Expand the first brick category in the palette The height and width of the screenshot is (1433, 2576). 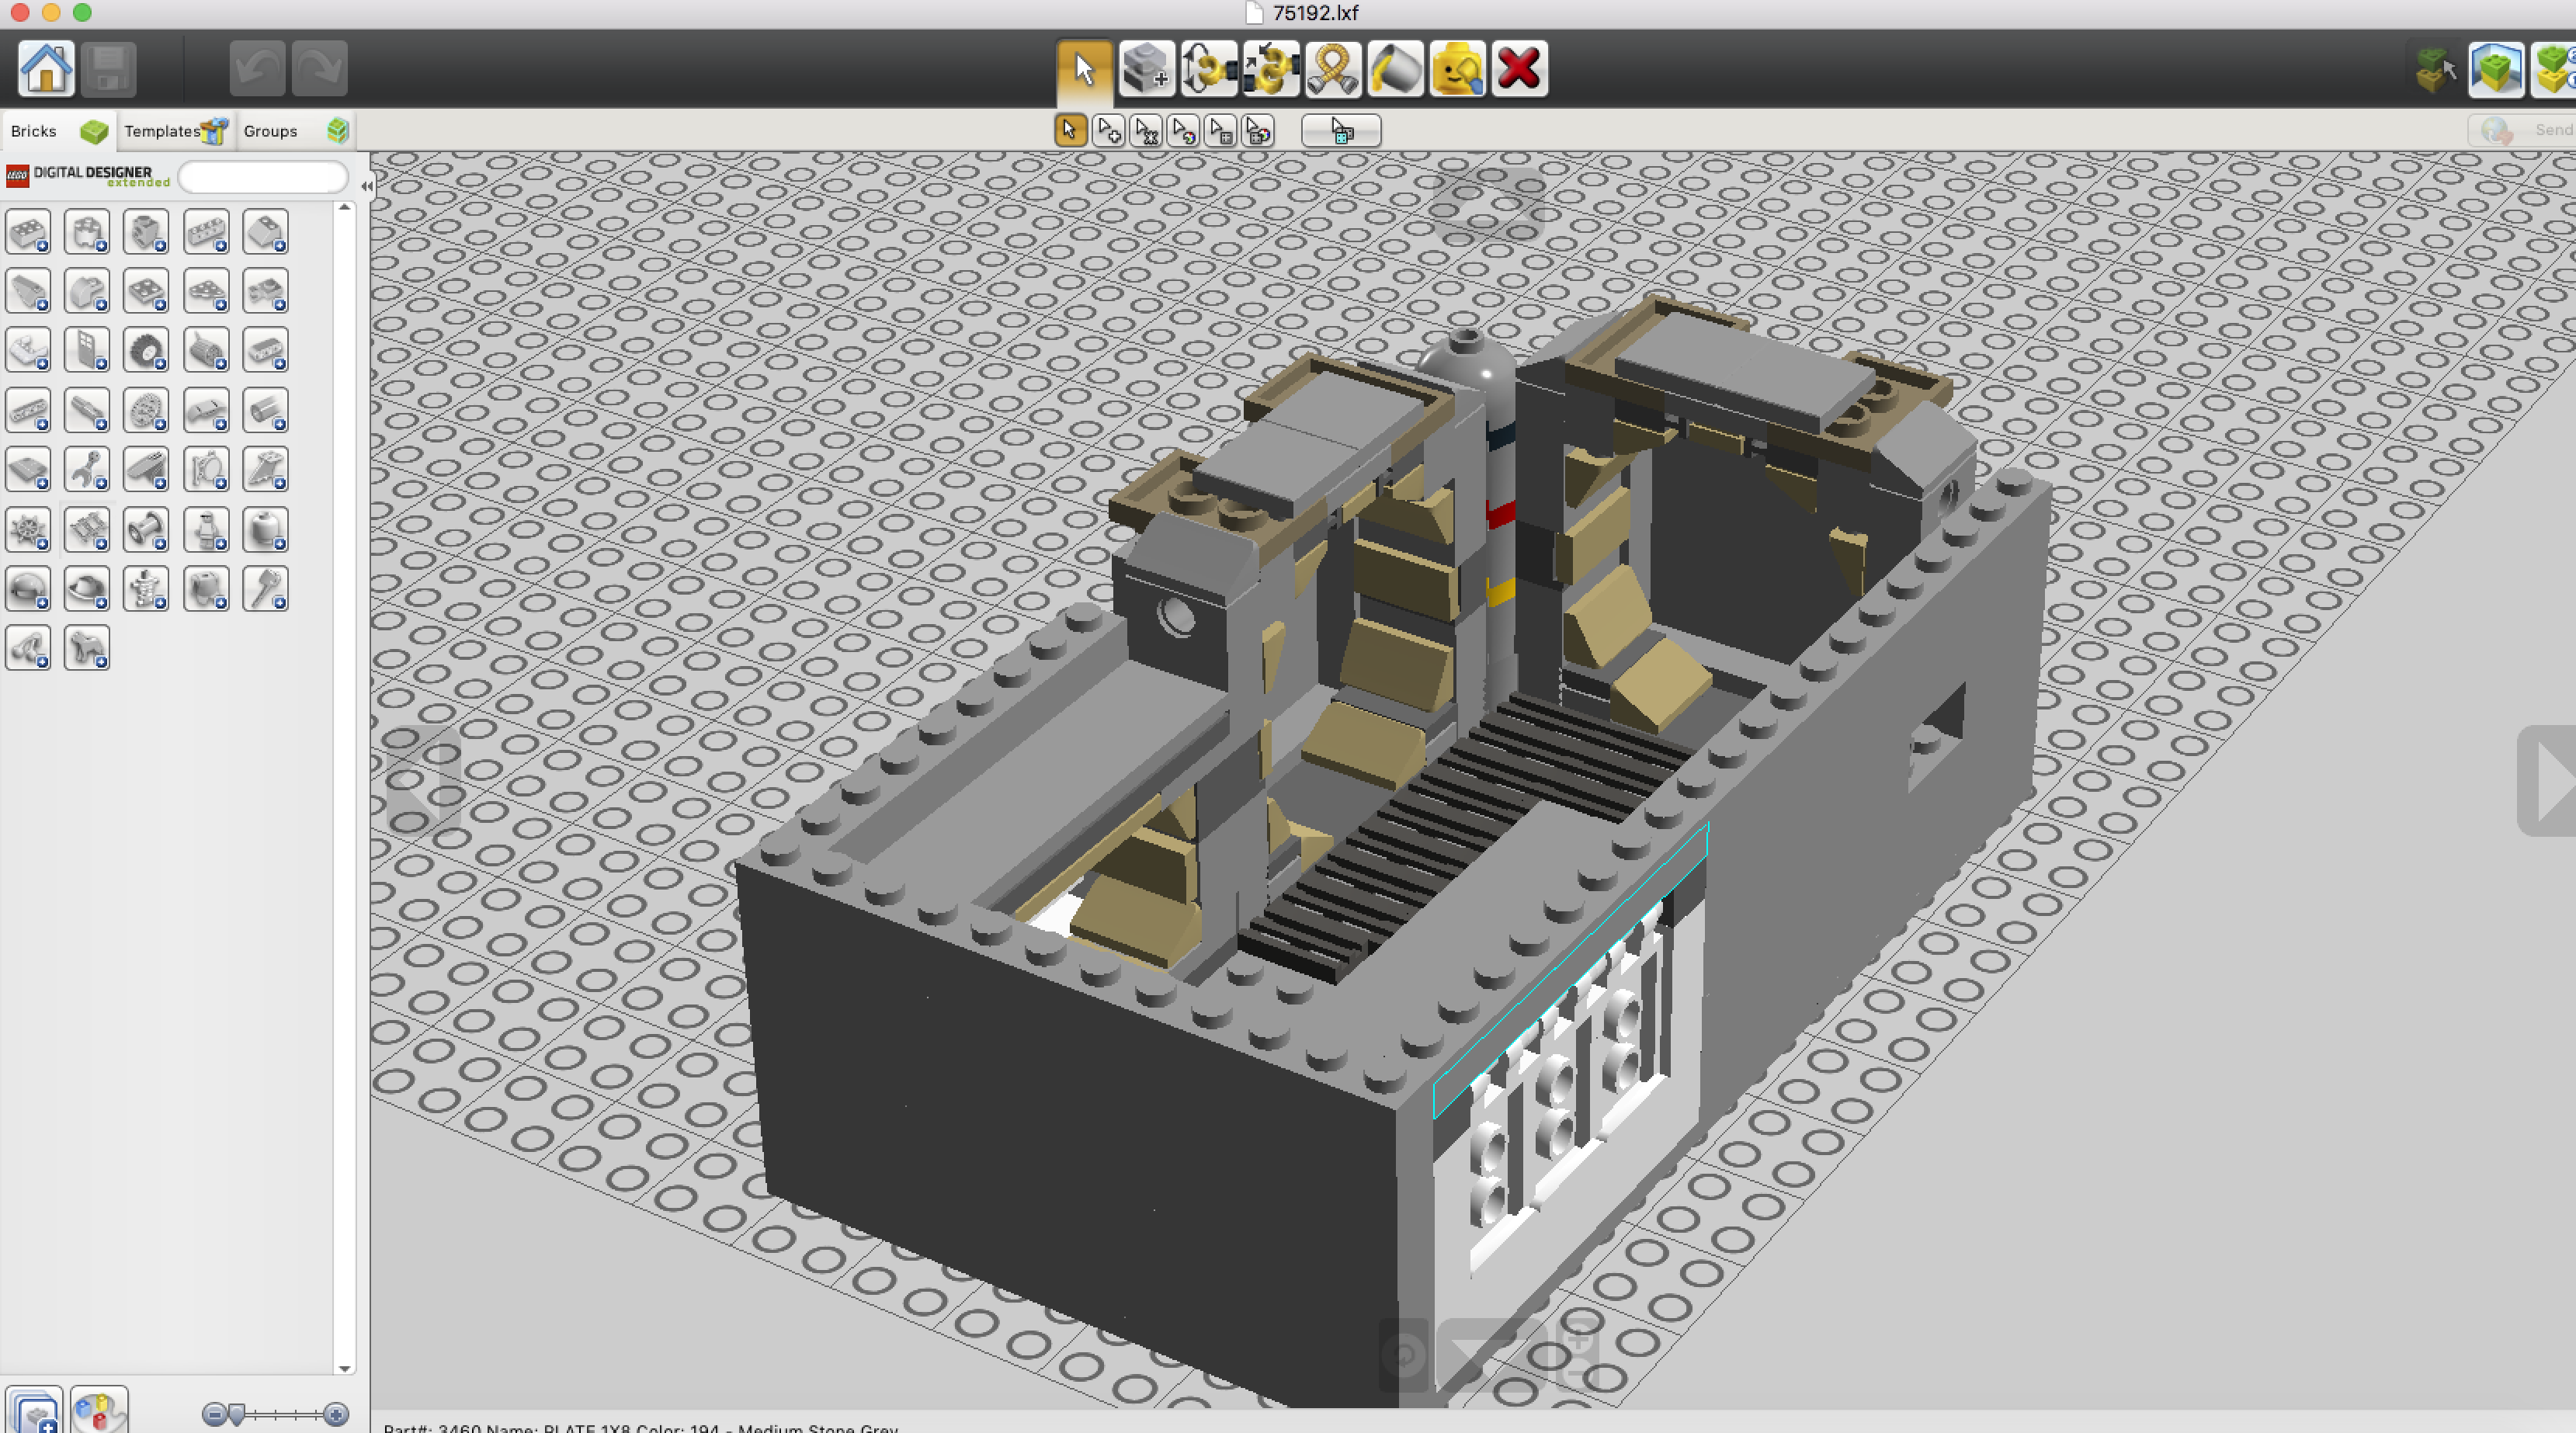[x=28, y=232]
